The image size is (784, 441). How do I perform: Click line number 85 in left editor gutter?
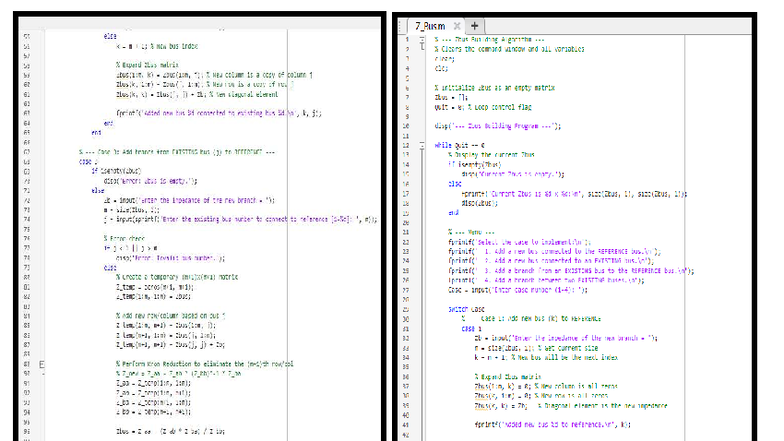[x=26, y=326]
